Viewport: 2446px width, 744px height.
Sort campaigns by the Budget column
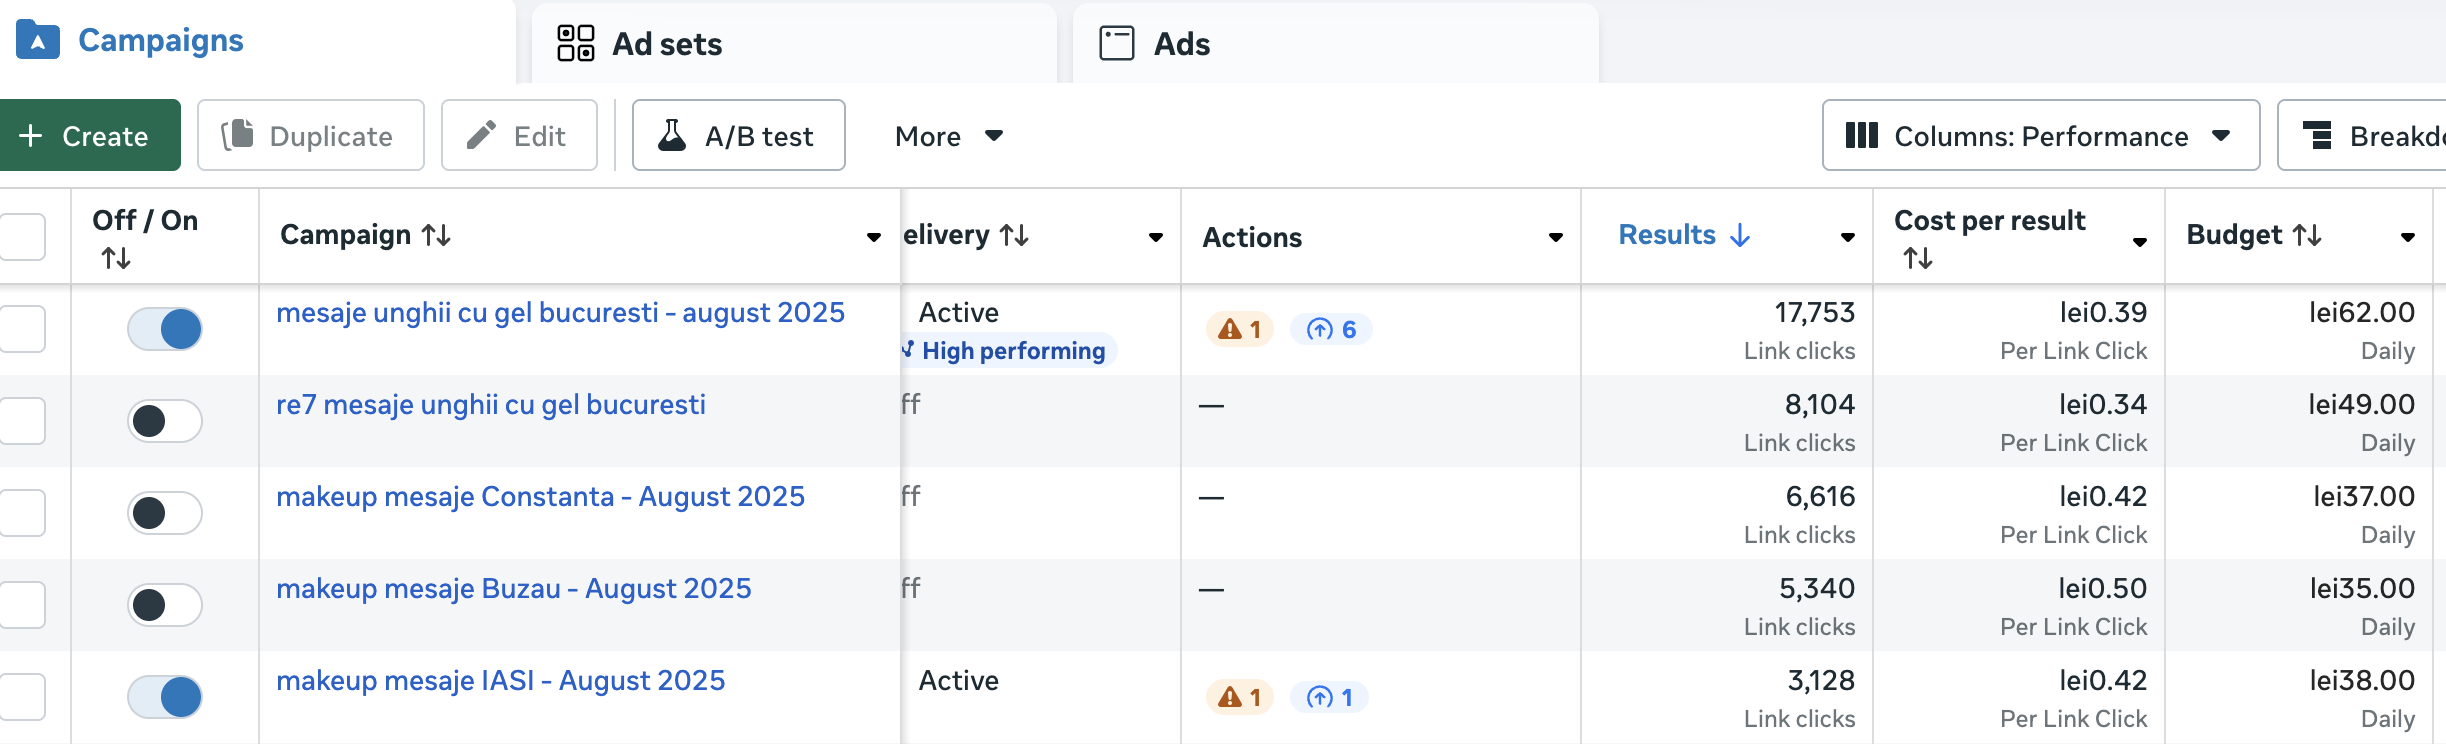point(2306,235)
